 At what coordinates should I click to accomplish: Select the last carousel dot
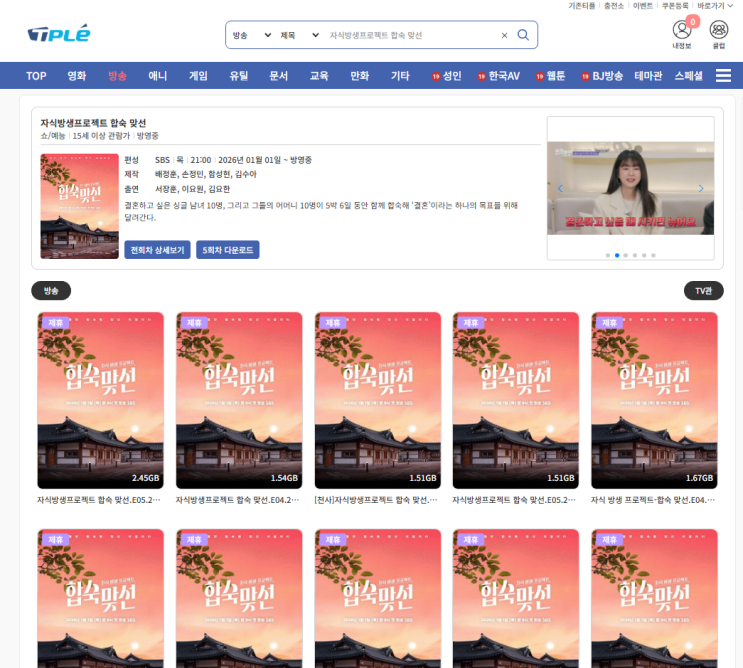coord(653,255)
